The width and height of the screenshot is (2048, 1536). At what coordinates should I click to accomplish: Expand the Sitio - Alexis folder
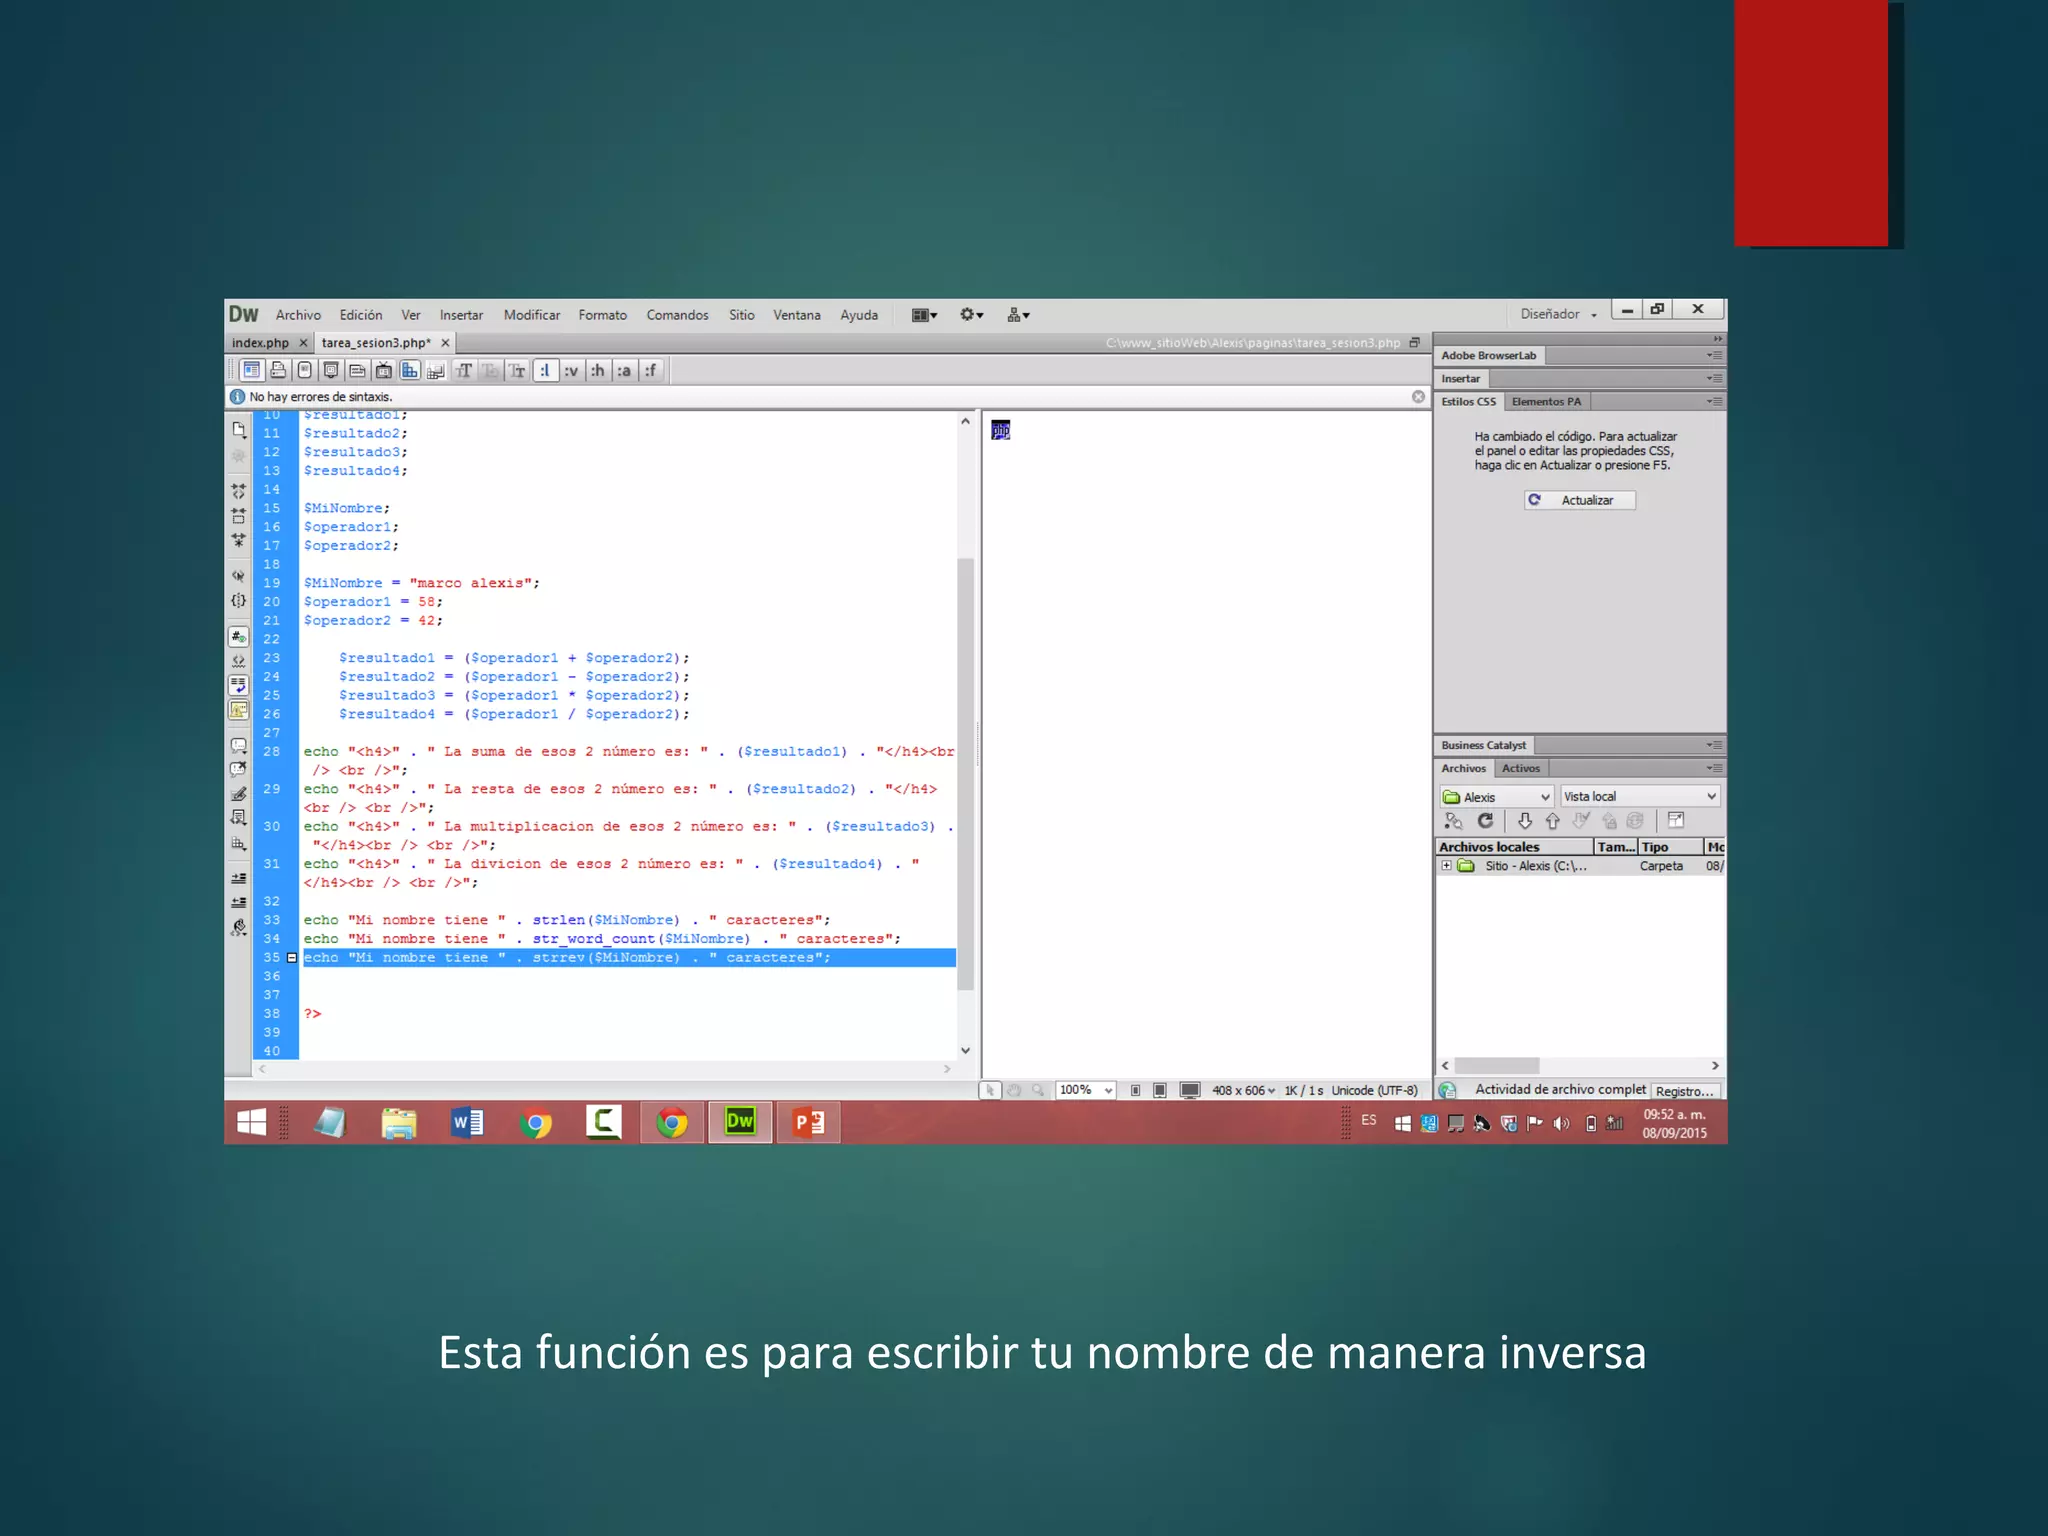point(1446,866)
